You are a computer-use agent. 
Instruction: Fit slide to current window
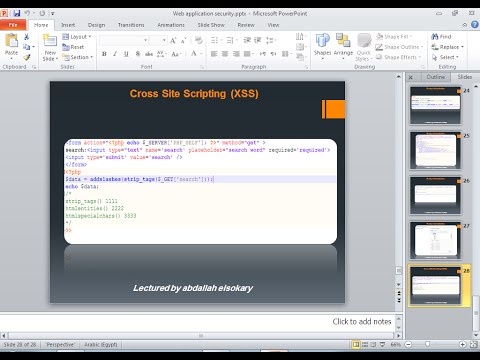473,344
